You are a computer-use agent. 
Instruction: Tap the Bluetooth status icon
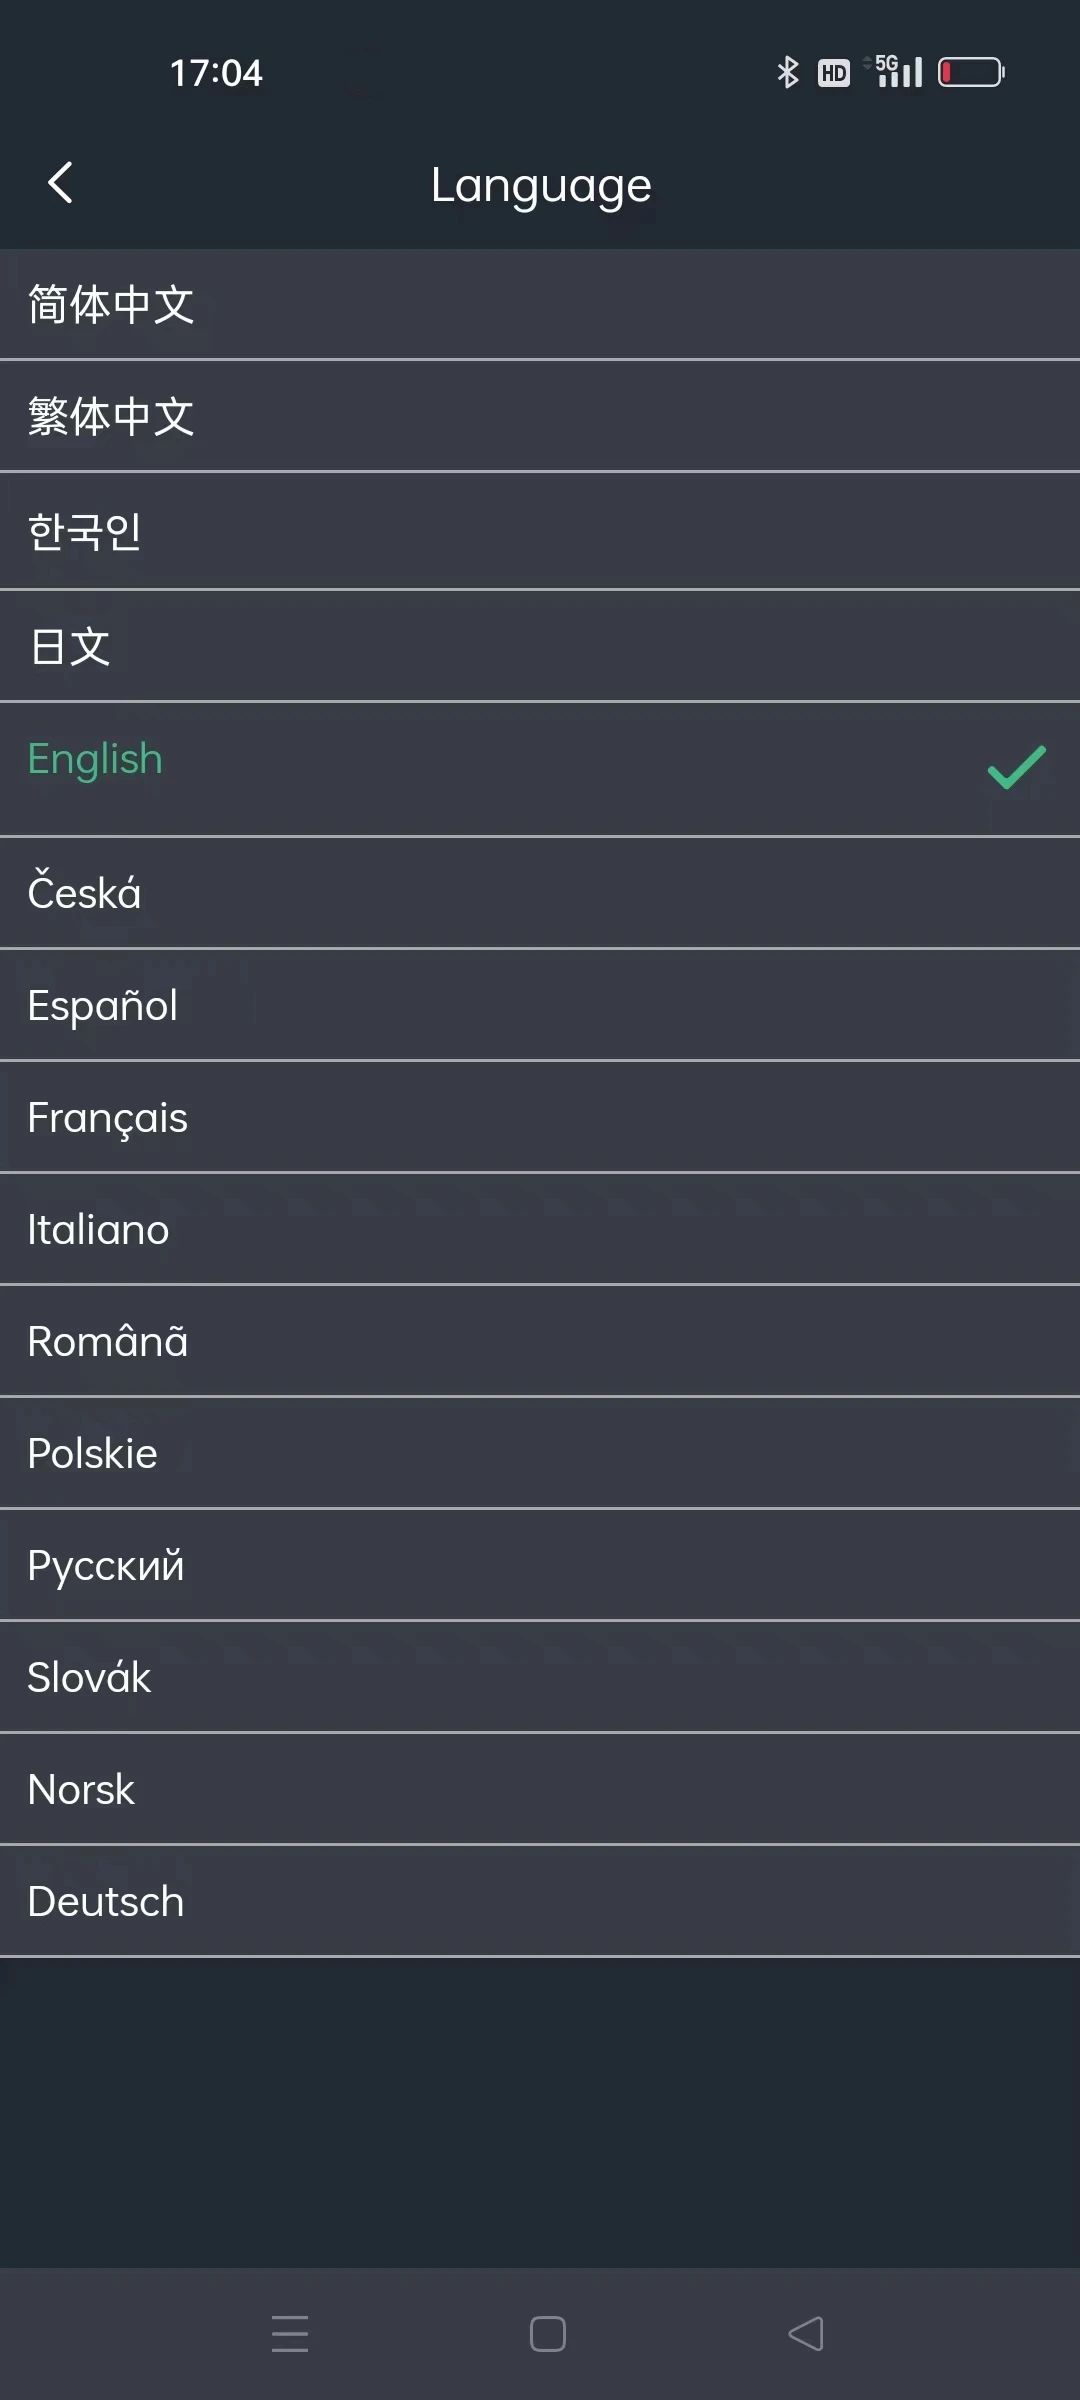pyautogui.click(x=788, y=72)
